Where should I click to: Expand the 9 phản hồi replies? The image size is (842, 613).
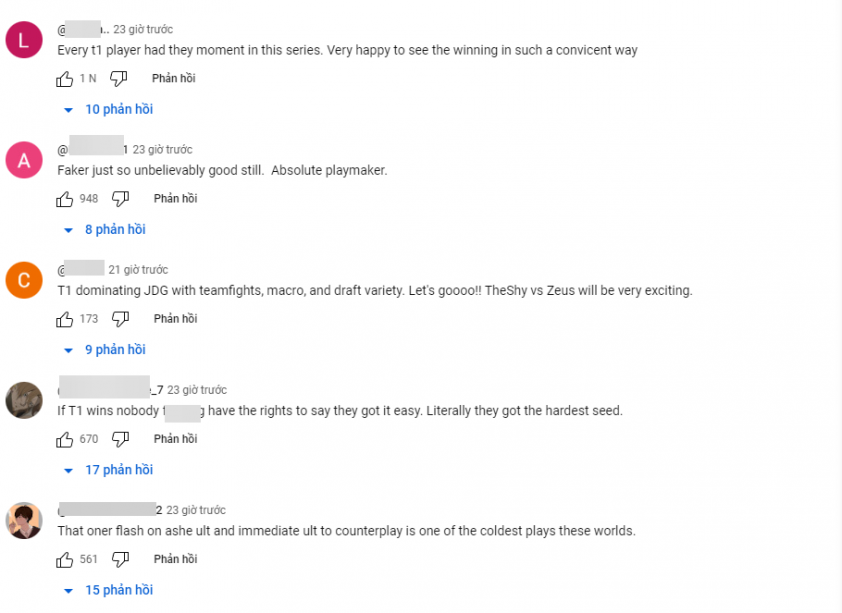(105, 350)
